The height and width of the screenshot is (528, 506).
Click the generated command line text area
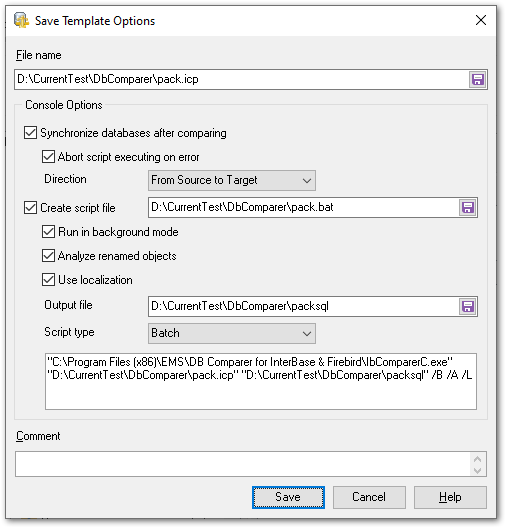[261, 381]
